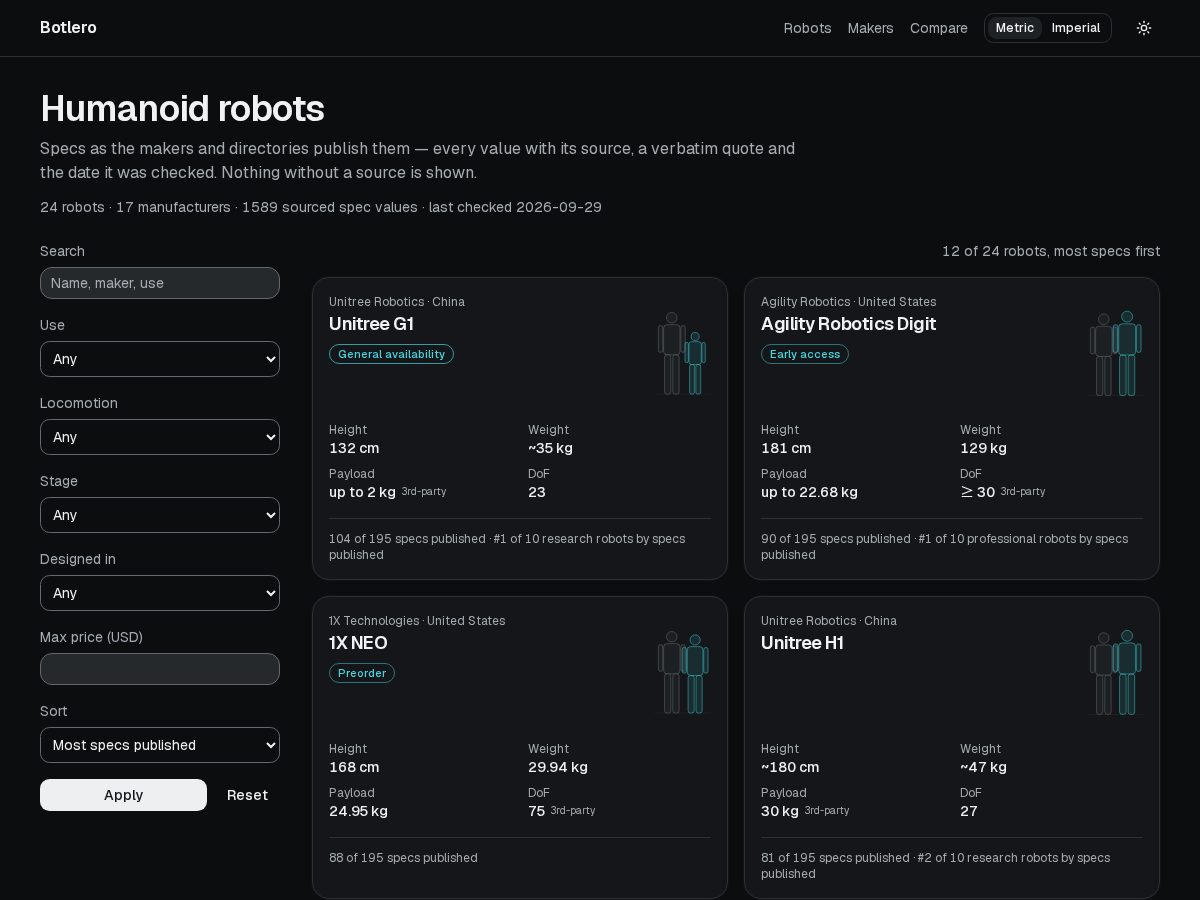The height and width of the screenshot is (900, 1200).
Task: Open the Stage dropdown
Action: (x=160, y=515)
